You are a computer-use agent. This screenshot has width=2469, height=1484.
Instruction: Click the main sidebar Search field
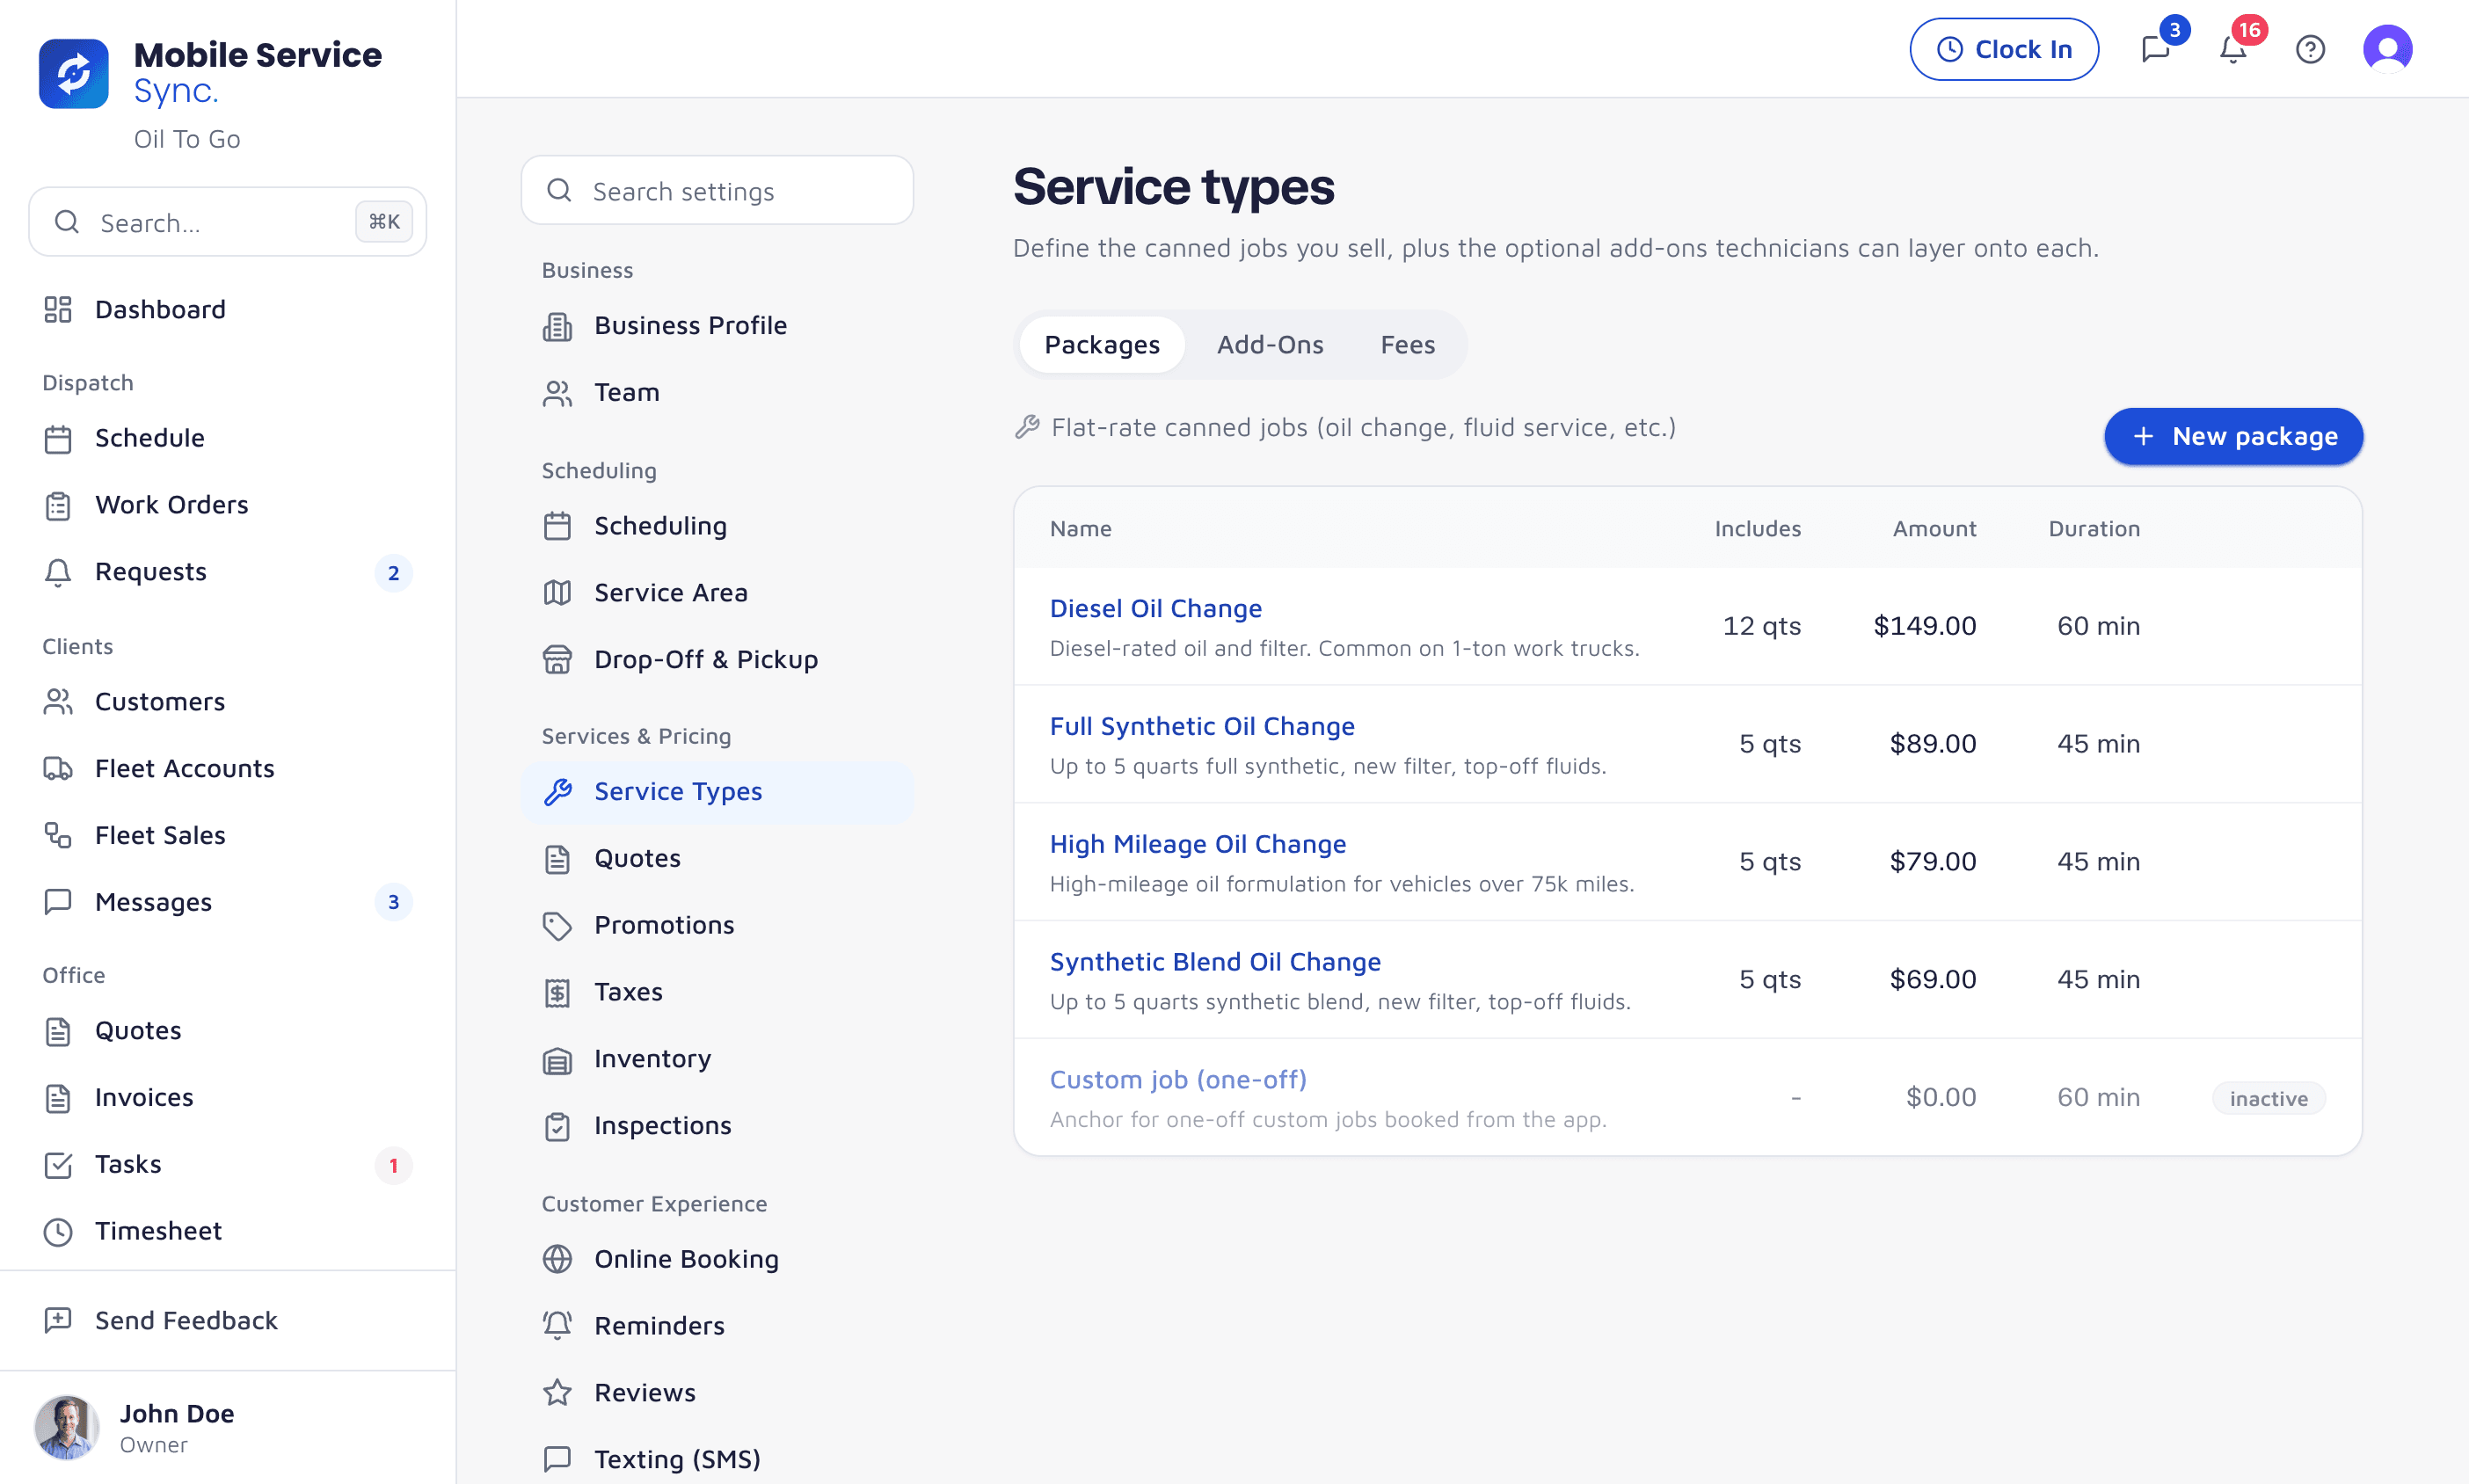coord(228,222)
